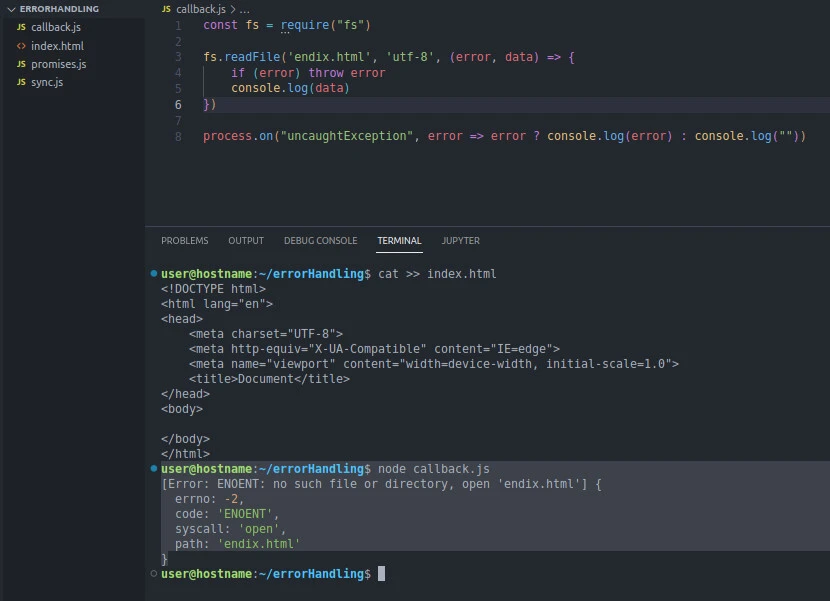Viewport: 830px width, 601px height.
Task: Select the TERMINAL tab
Action: pyautogui.click(x=399, y=241)
